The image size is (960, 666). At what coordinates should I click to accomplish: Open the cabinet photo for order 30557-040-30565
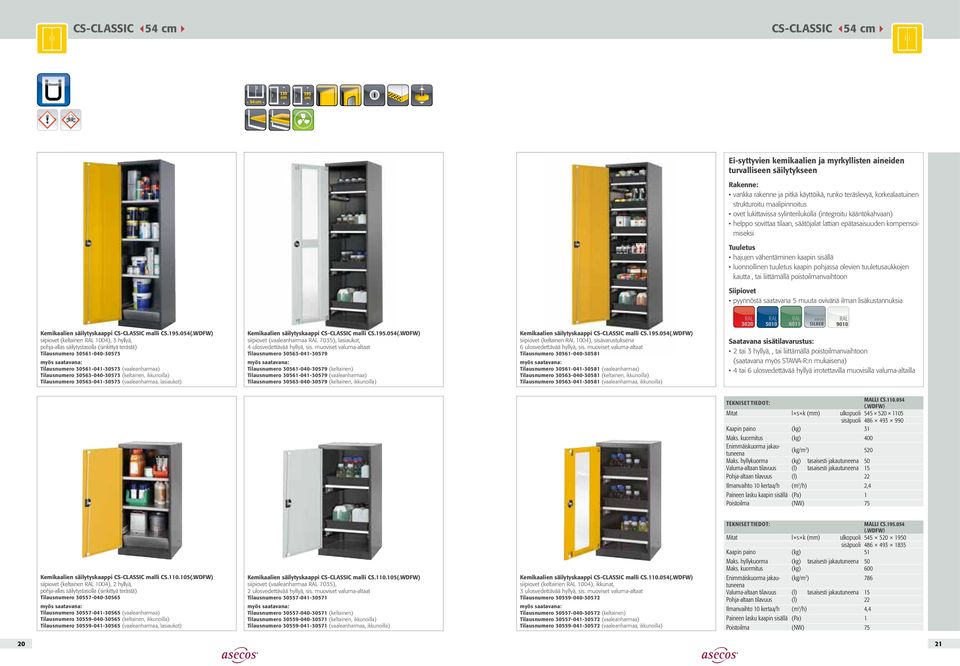[132, 500]
